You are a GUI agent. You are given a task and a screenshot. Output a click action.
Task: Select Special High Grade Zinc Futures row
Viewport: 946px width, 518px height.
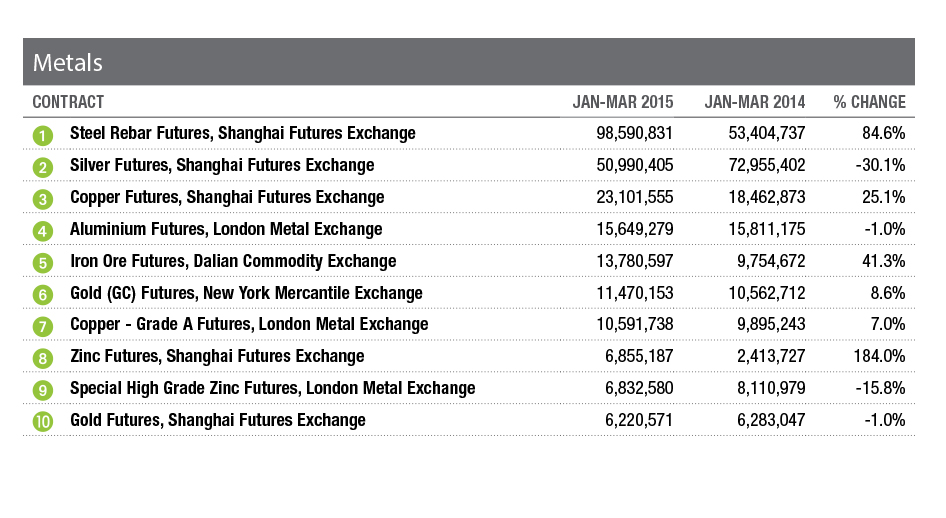click(272, 388)
